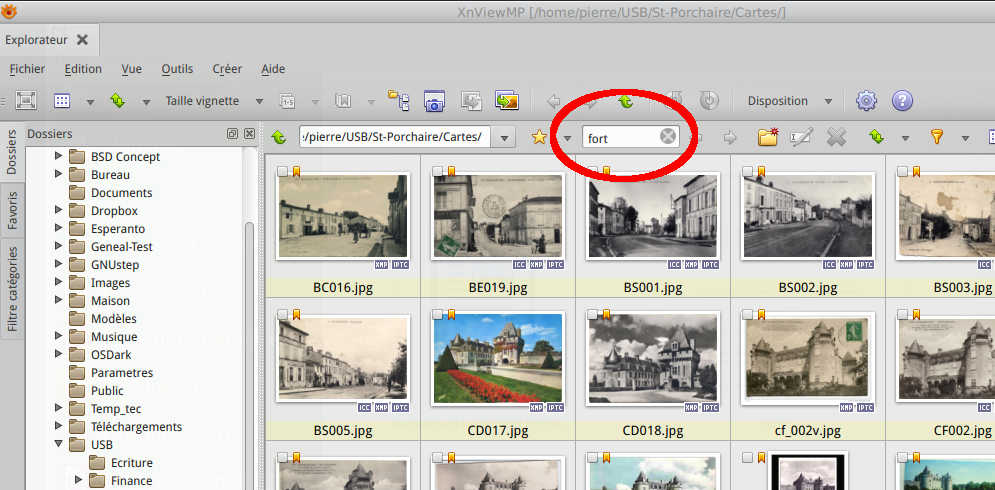Open the Fichier menu
The image size is (995, 490).
[x=27, y=69]
